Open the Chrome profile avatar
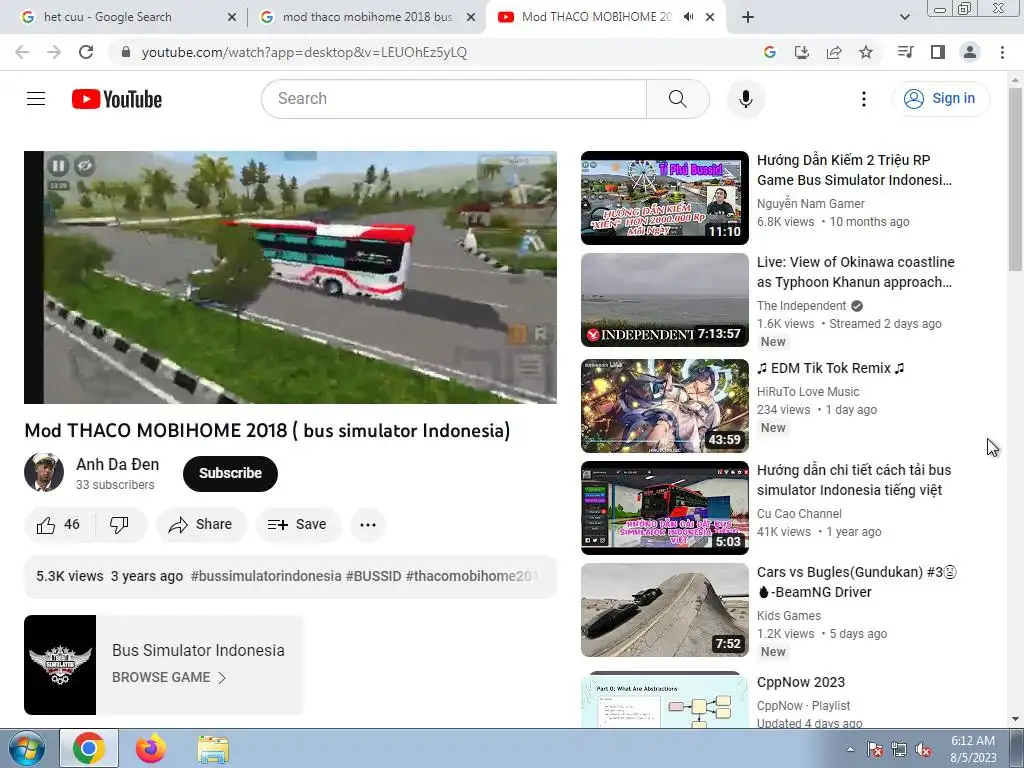 970,52
